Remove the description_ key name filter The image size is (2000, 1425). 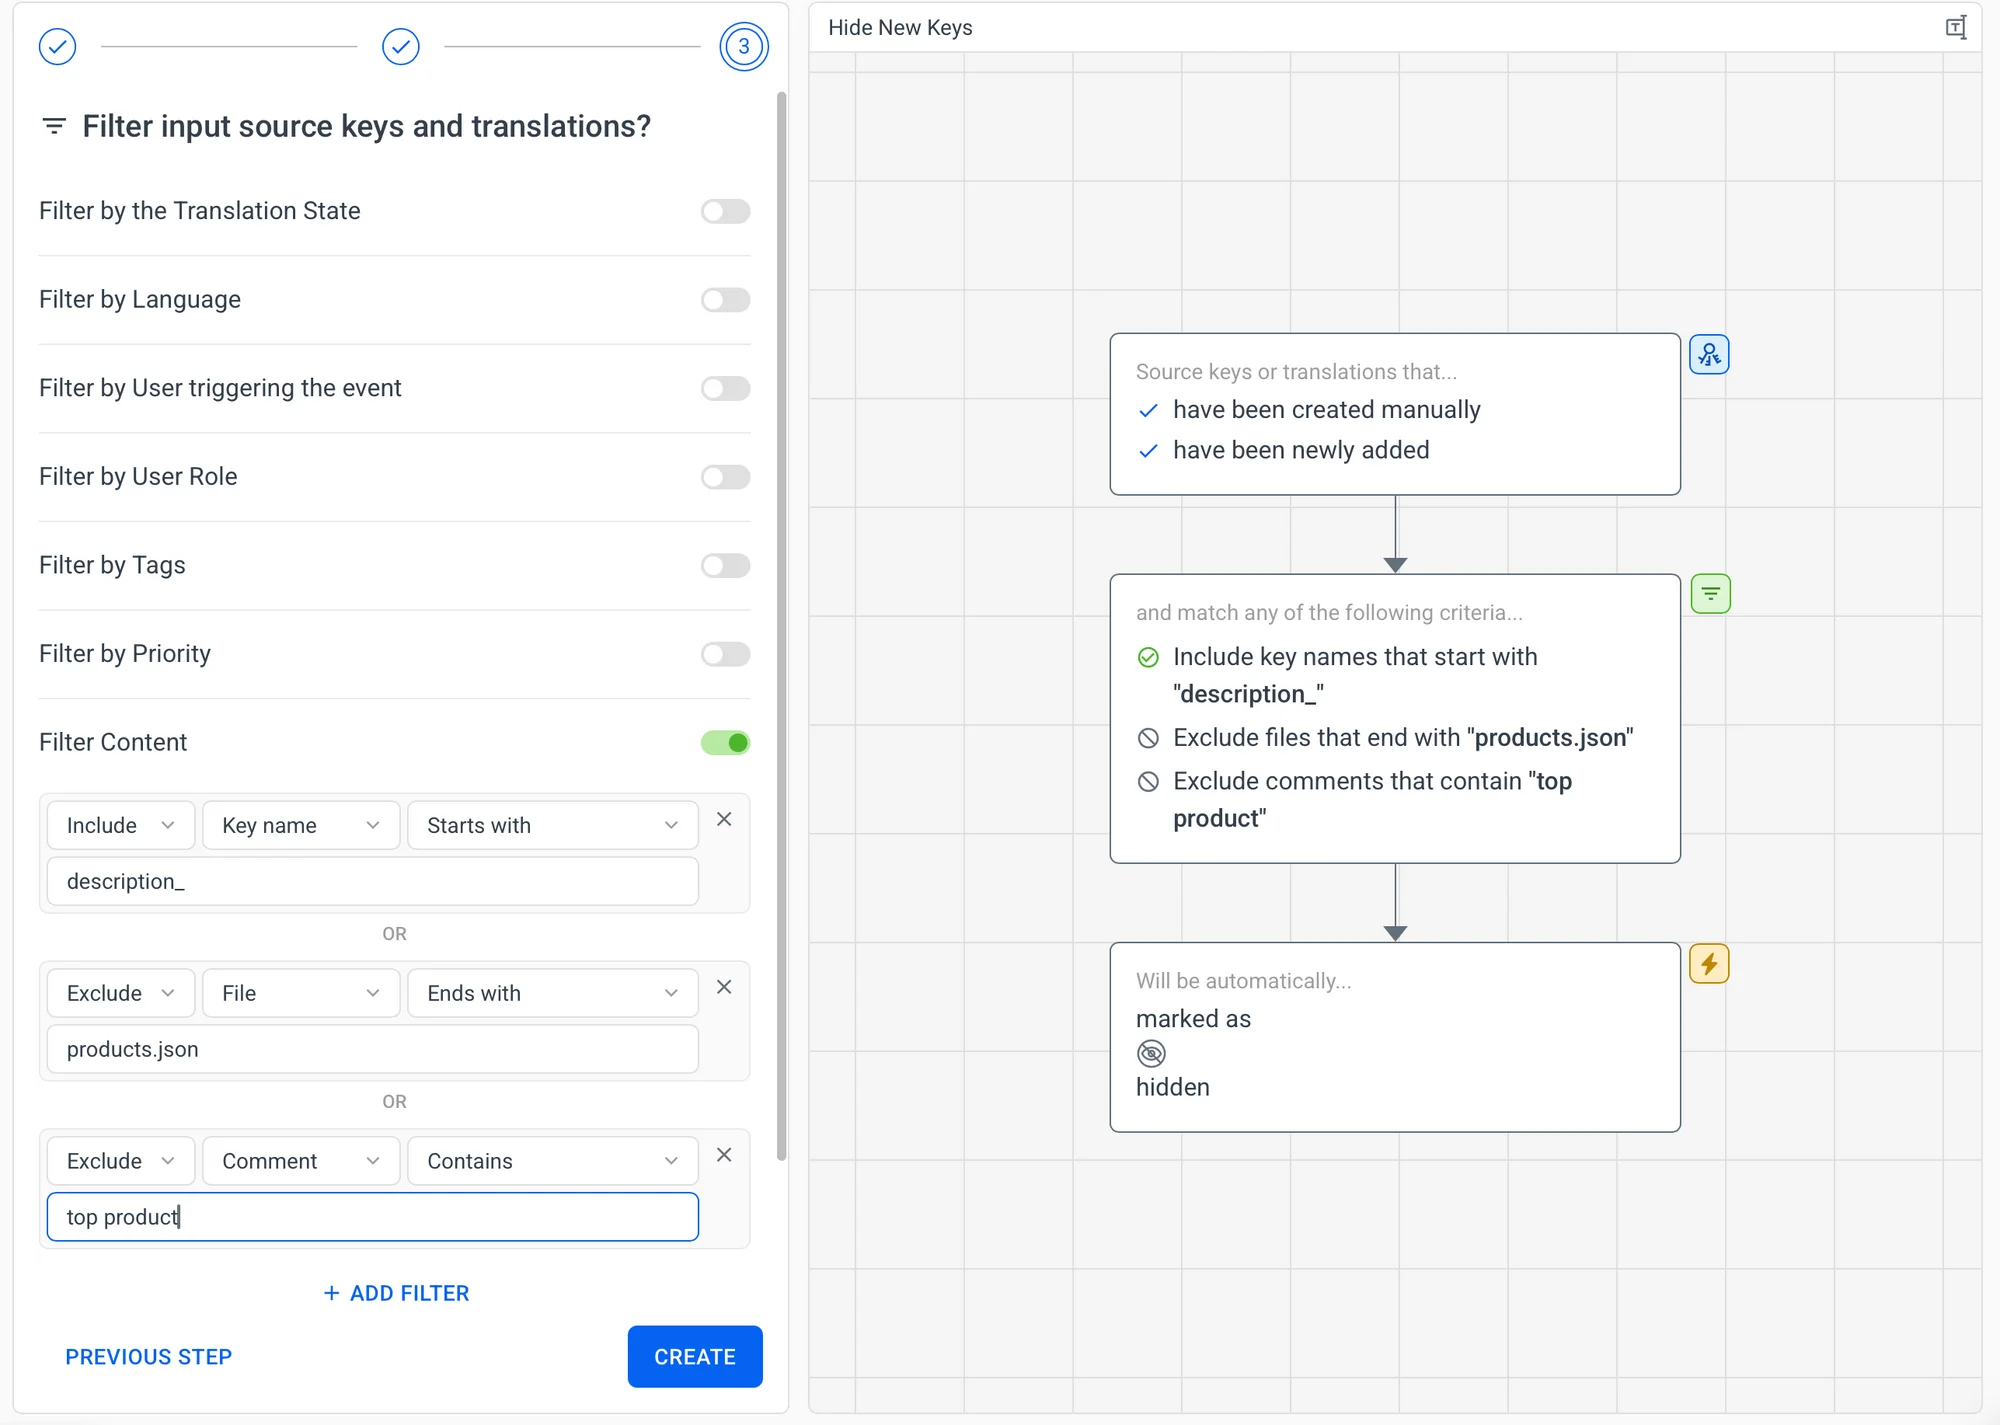coord(724,819)
